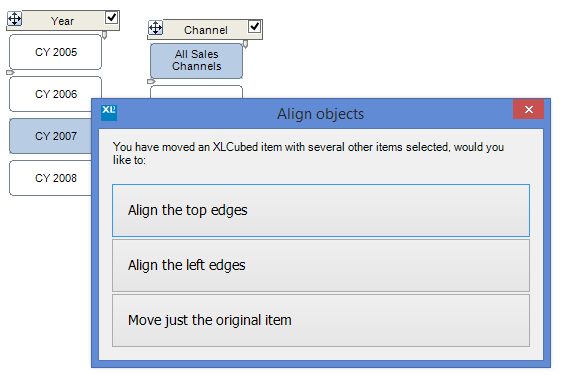563x375 pixels.
Task: Click the small marker below CY 2005
Action: tap(10, 73)
